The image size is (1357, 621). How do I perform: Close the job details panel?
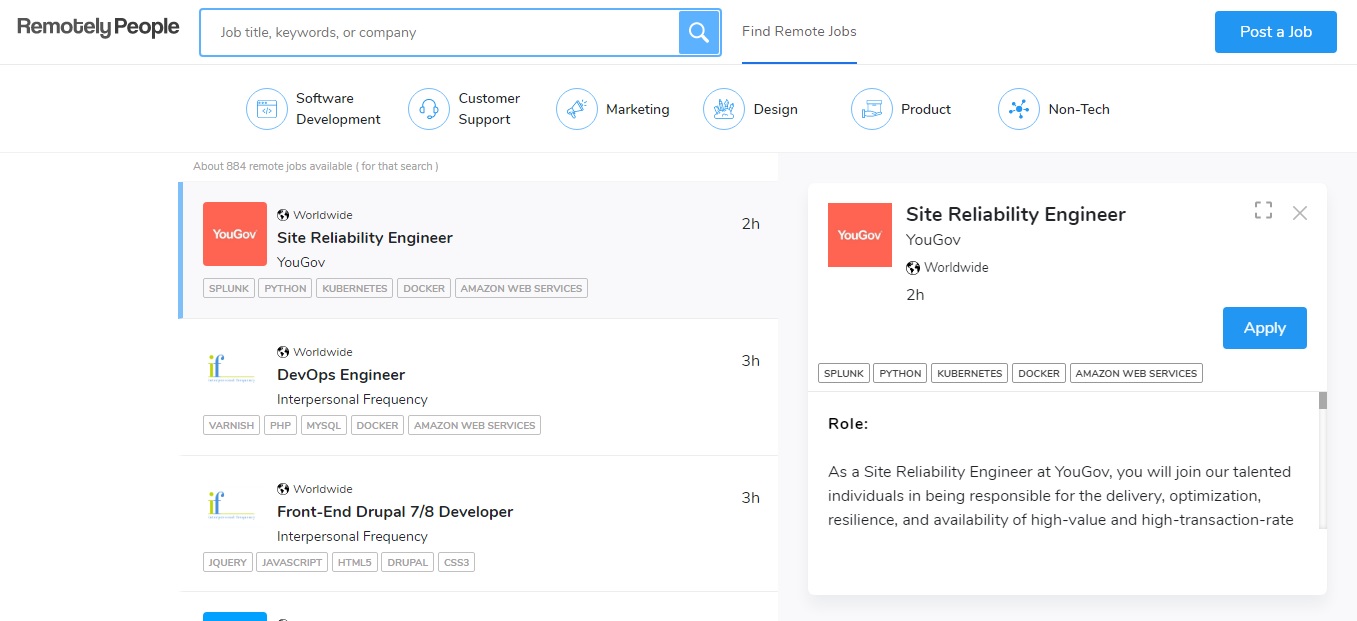point(1299,212)
